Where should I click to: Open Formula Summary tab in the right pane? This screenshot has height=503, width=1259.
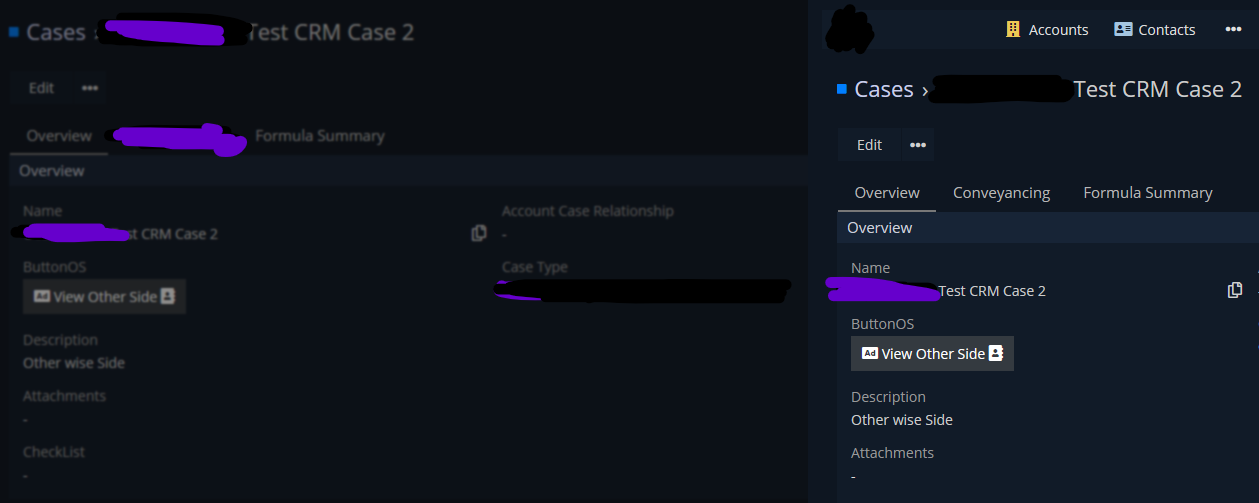point(1148,193)
